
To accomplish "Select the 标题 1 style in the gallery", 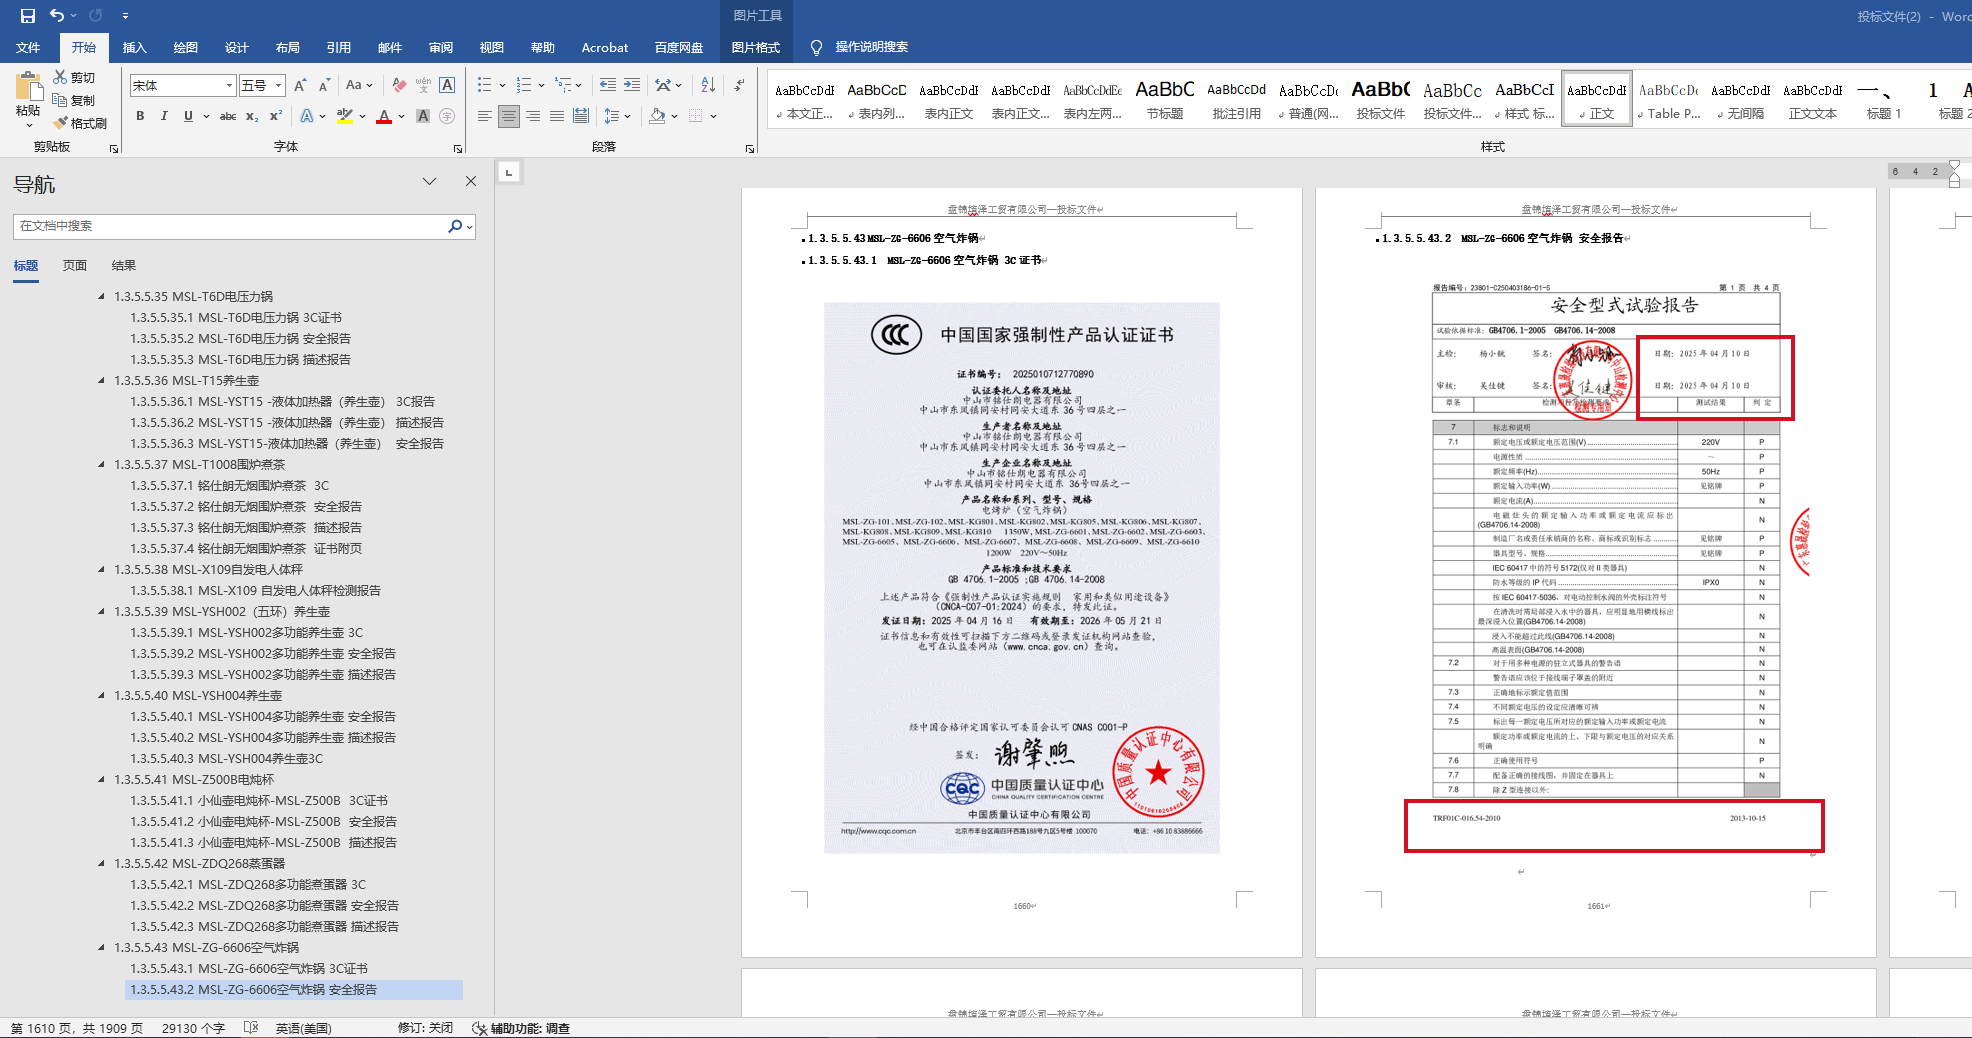I will (x=1884, y=100).
